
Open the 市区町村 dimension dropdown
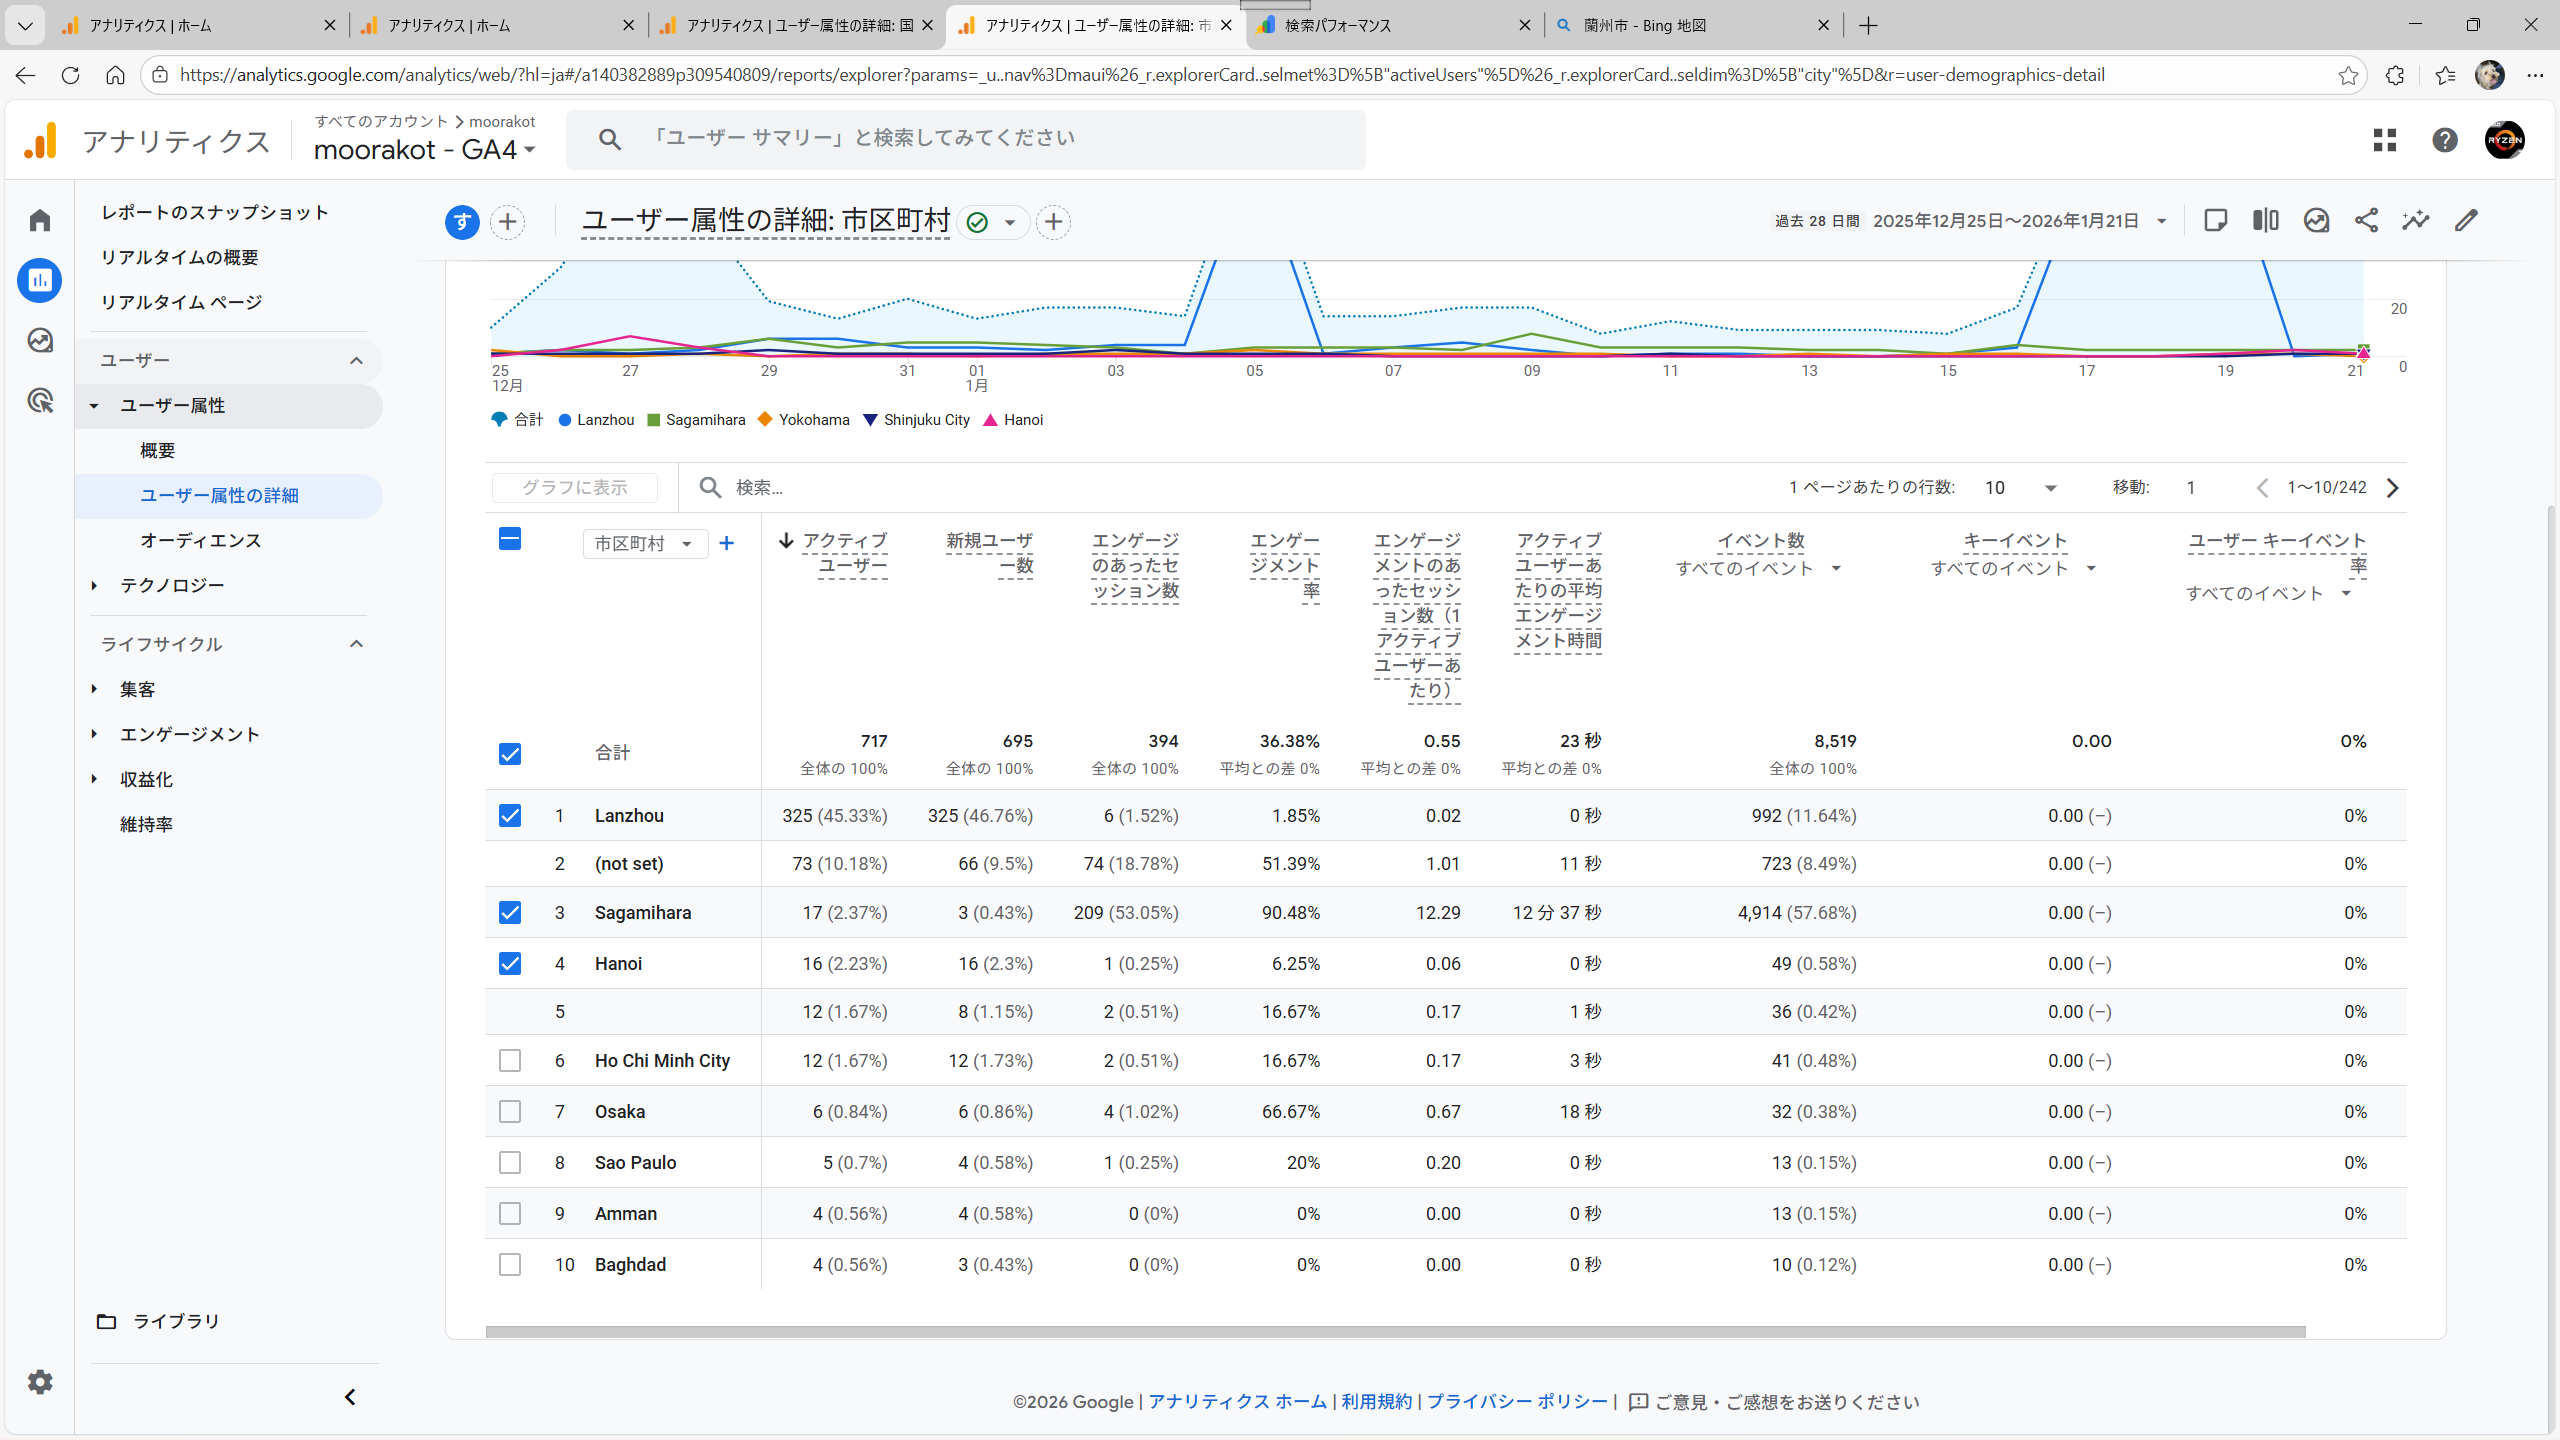click(x=644, y=544)
